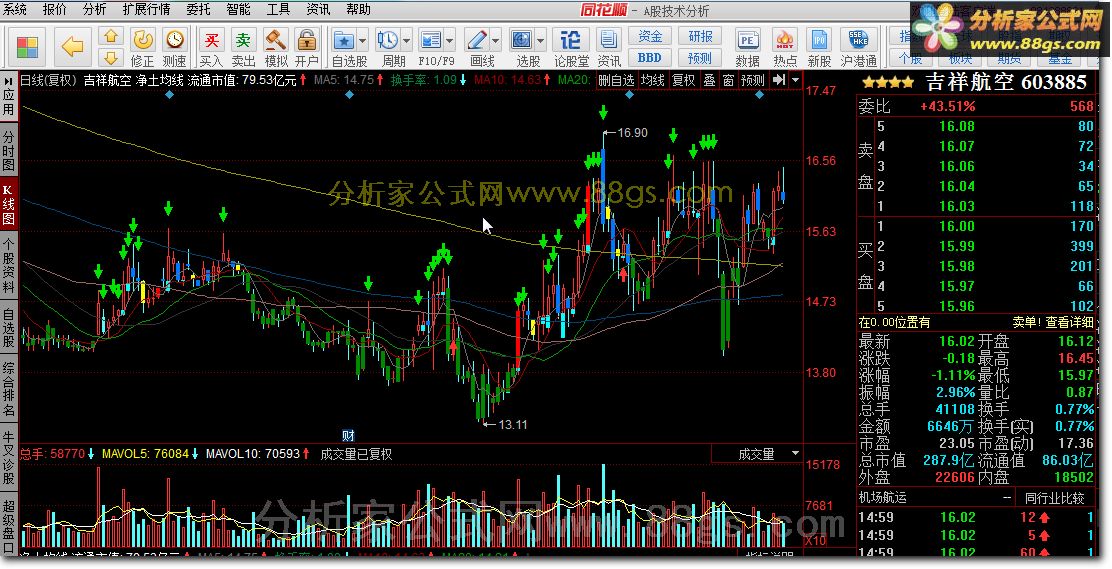Viewport: 1112px width, 569px height.
Task: Switch to the 分时图 sidebar tab
Action: click(9, 150)
